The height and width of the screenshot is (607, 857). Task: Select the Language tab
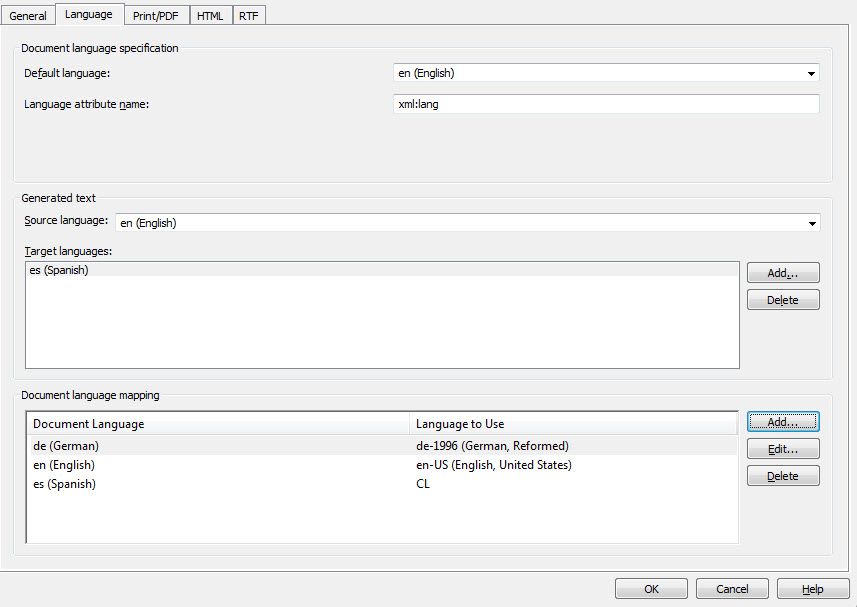(89, 14)
